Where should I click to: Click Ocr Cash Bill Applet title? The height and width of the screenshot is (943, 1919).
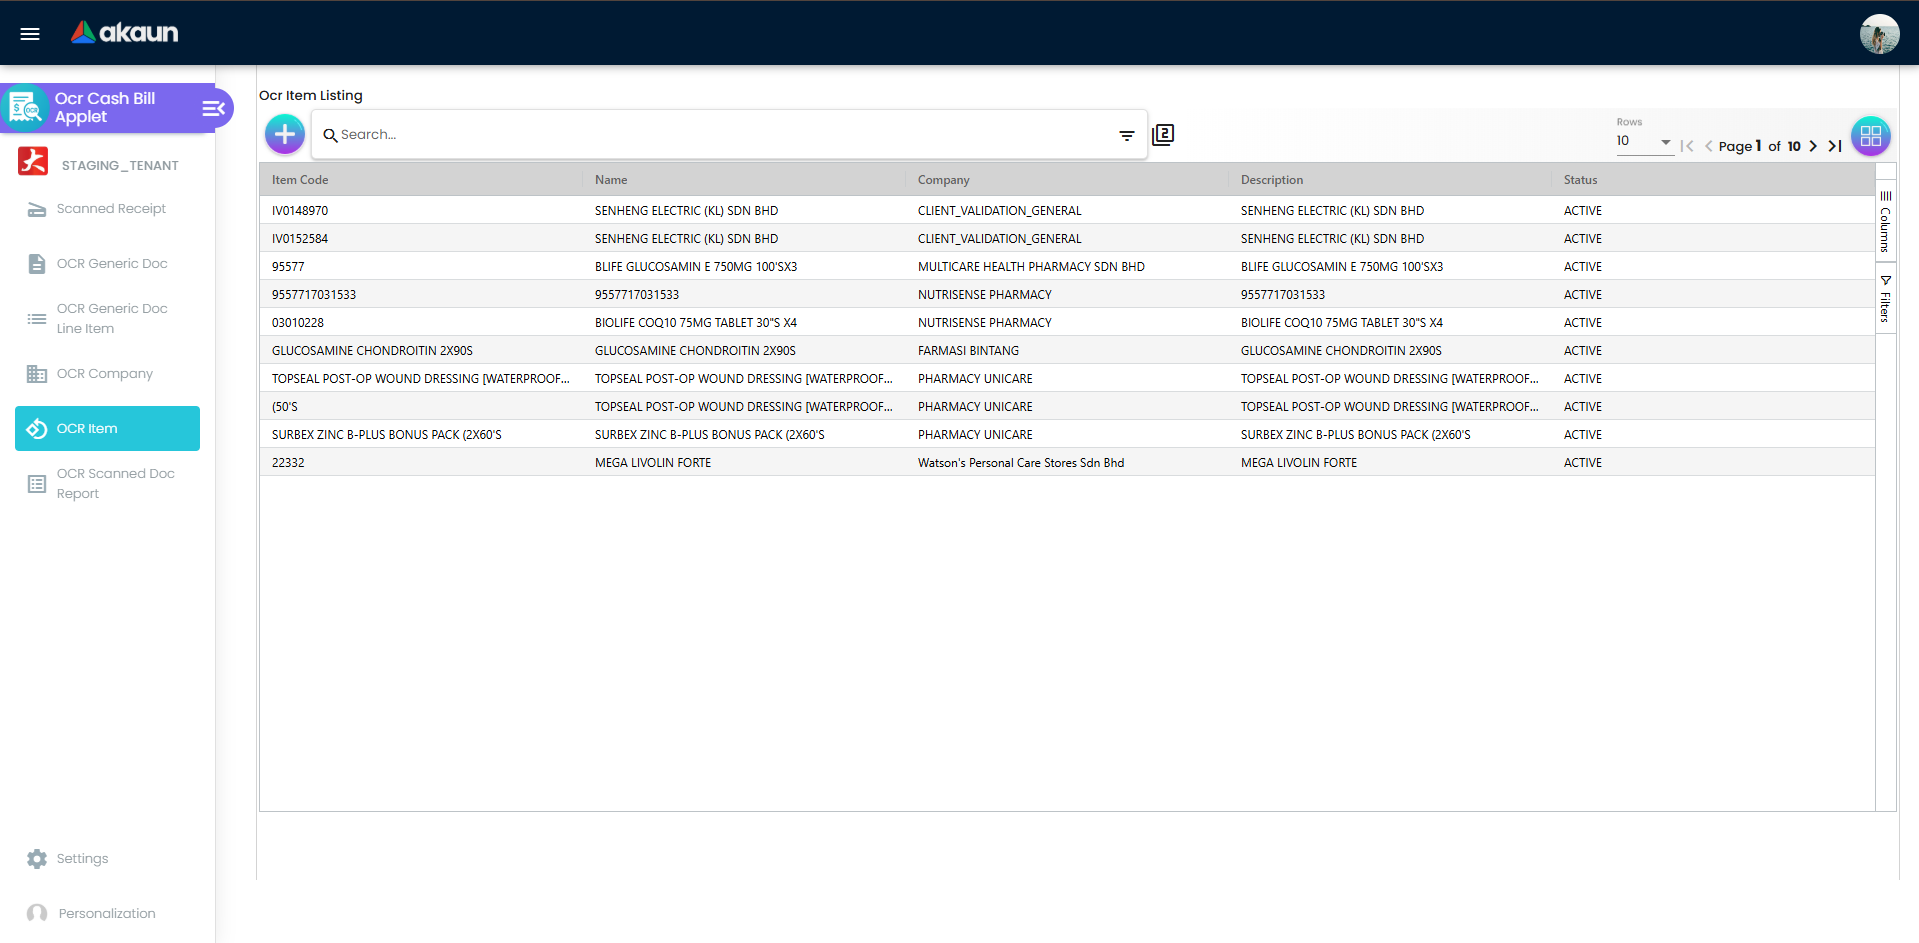coord(105,107)
